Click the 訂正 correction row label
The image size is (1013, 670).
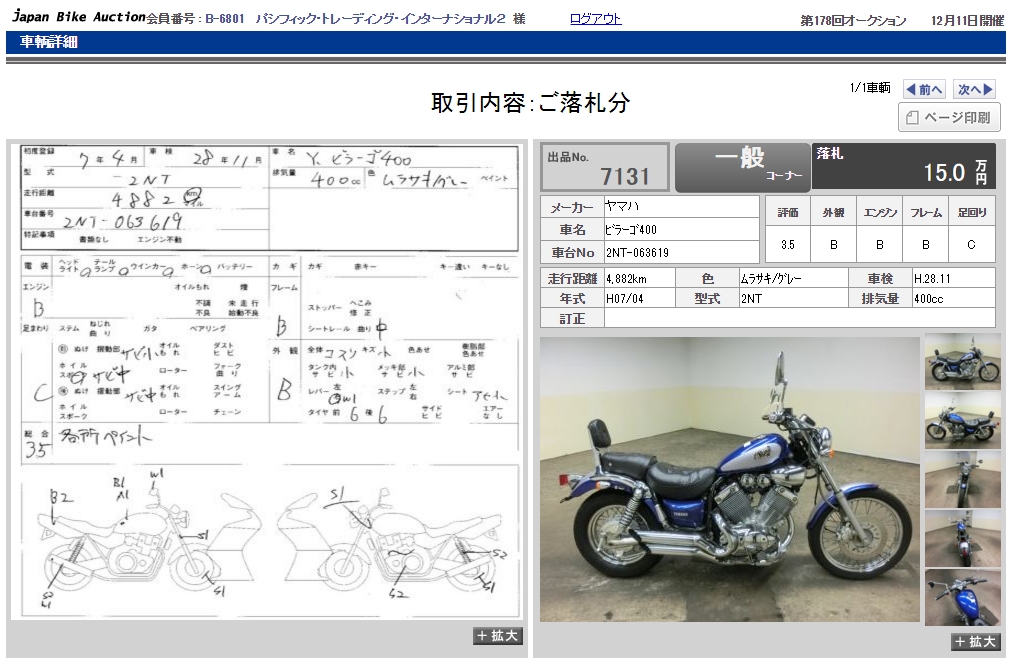(572, 319)
